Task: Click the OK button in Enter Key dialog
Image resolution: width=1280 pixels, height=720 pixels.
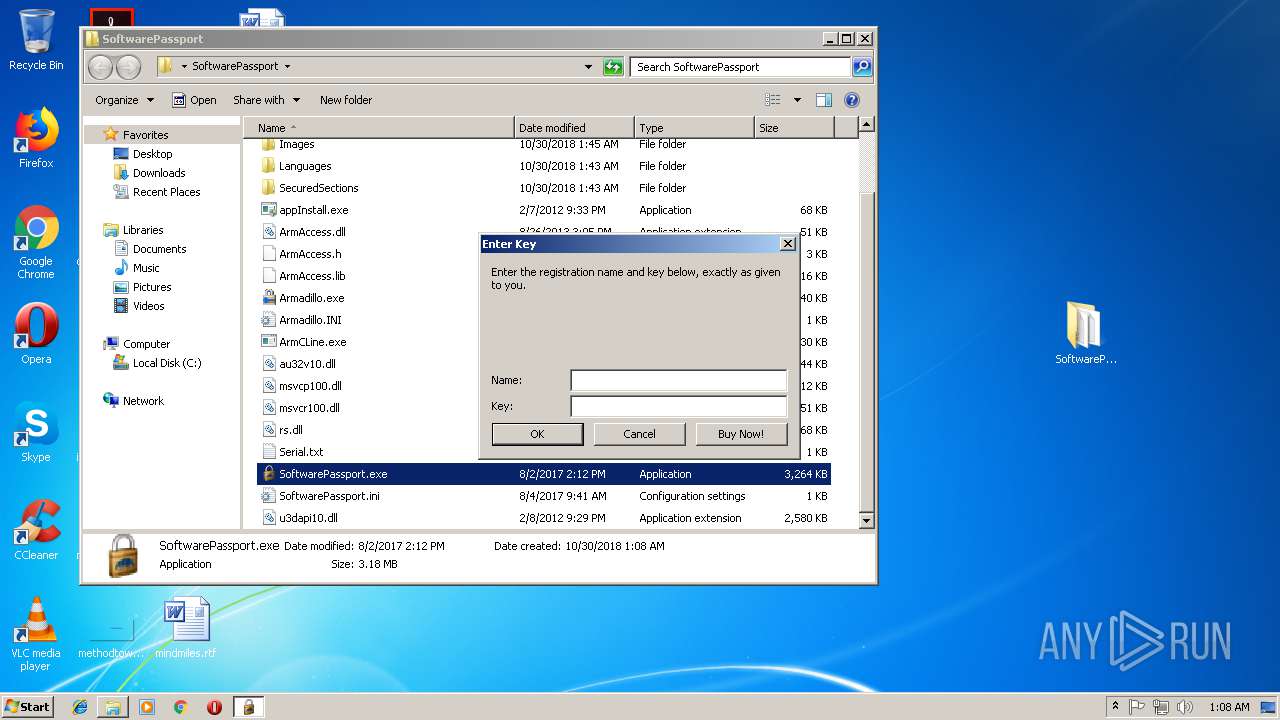Action: coord(537,434)
